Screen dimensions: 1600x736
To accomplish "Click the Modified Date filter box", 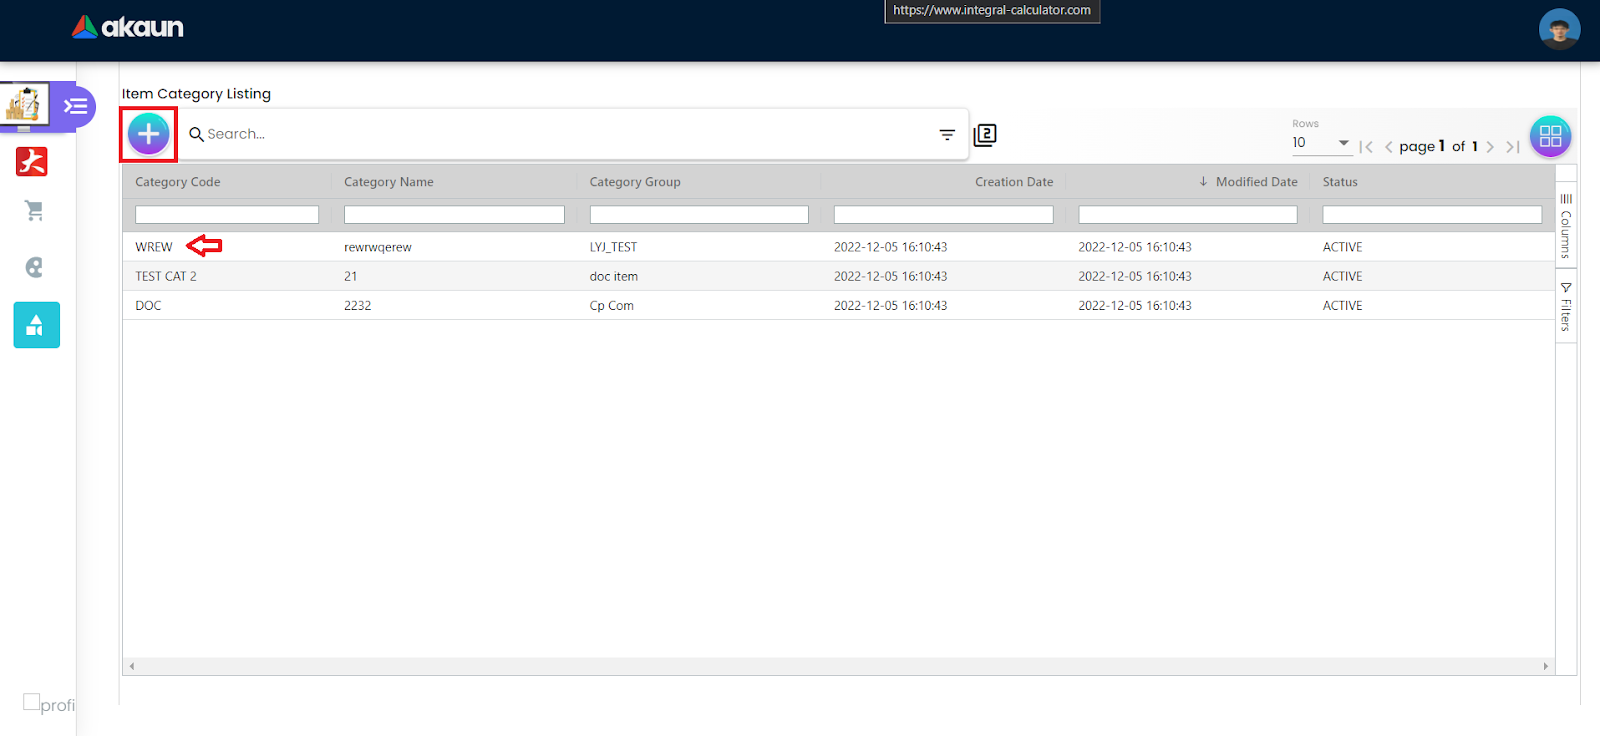I will click(x=1188, y=215).
